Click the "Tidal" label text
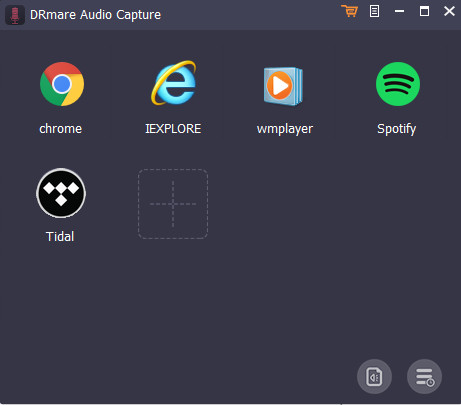This screenshot has height=405, width=461. (60, 237)
